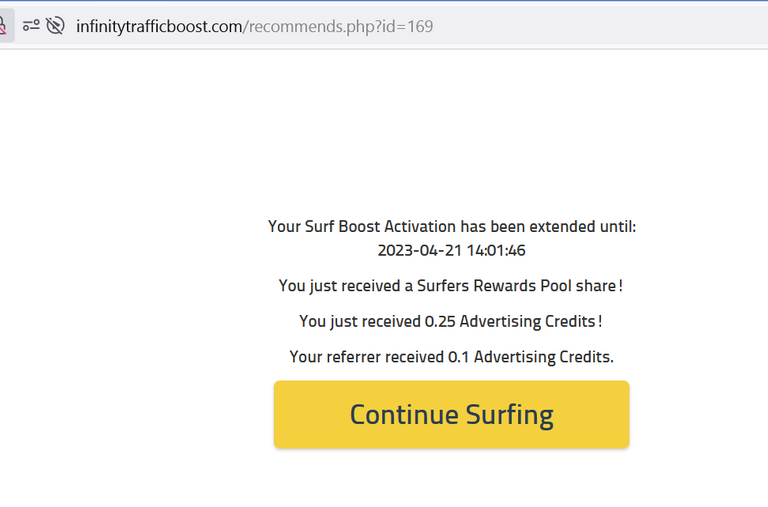Image resolution: width=768 pixels, height=507 pixels.
Task: Click the Surfers Rewards Pool share message
Action: click(451, 286)
